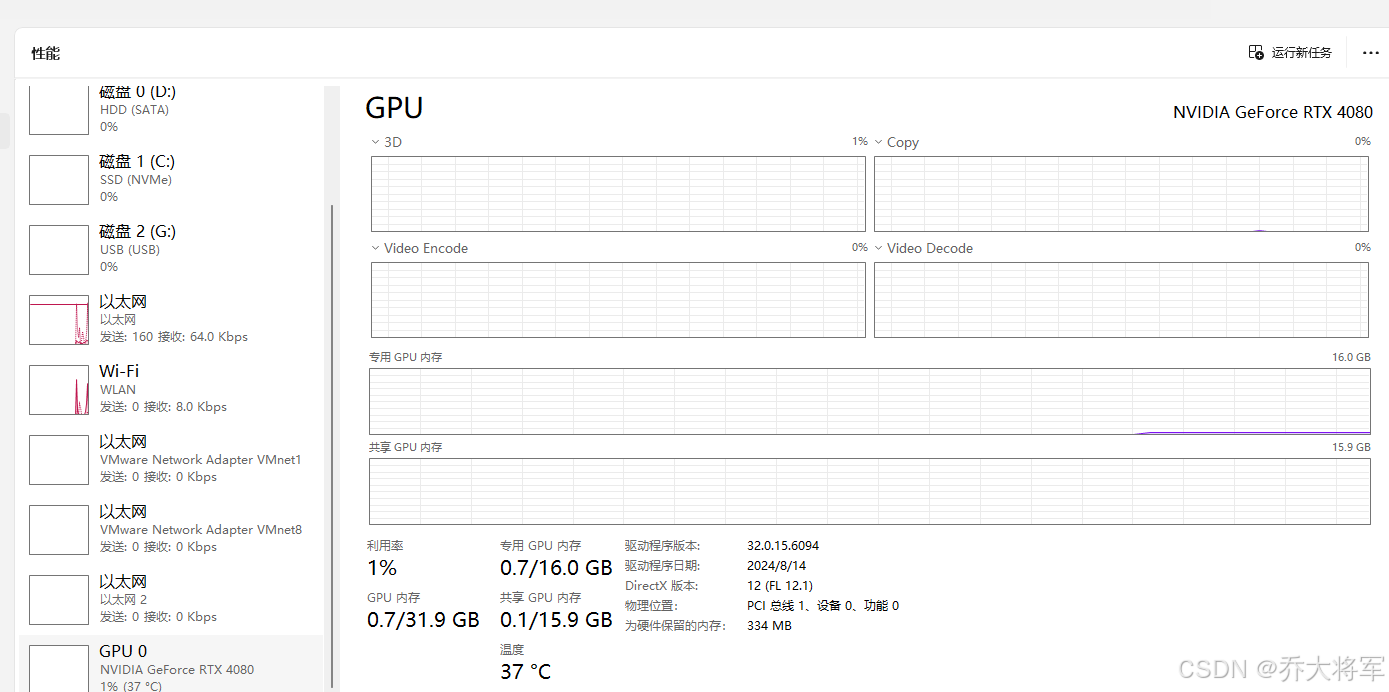Screen dimensions: 1389x692
Task: Click the 驱动程序版本 label
Action: (x=663, y=546)
